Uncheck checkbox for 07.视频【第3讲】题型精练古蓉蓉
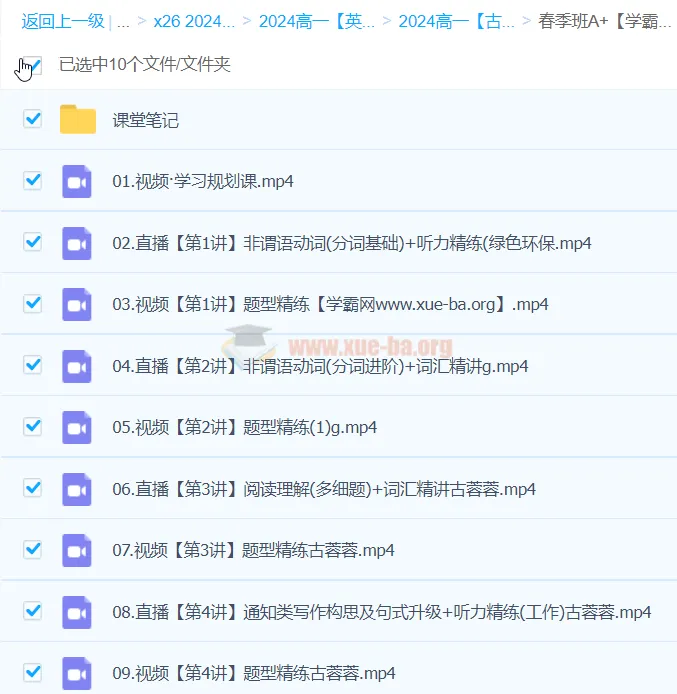 click(x=32, y=550)
